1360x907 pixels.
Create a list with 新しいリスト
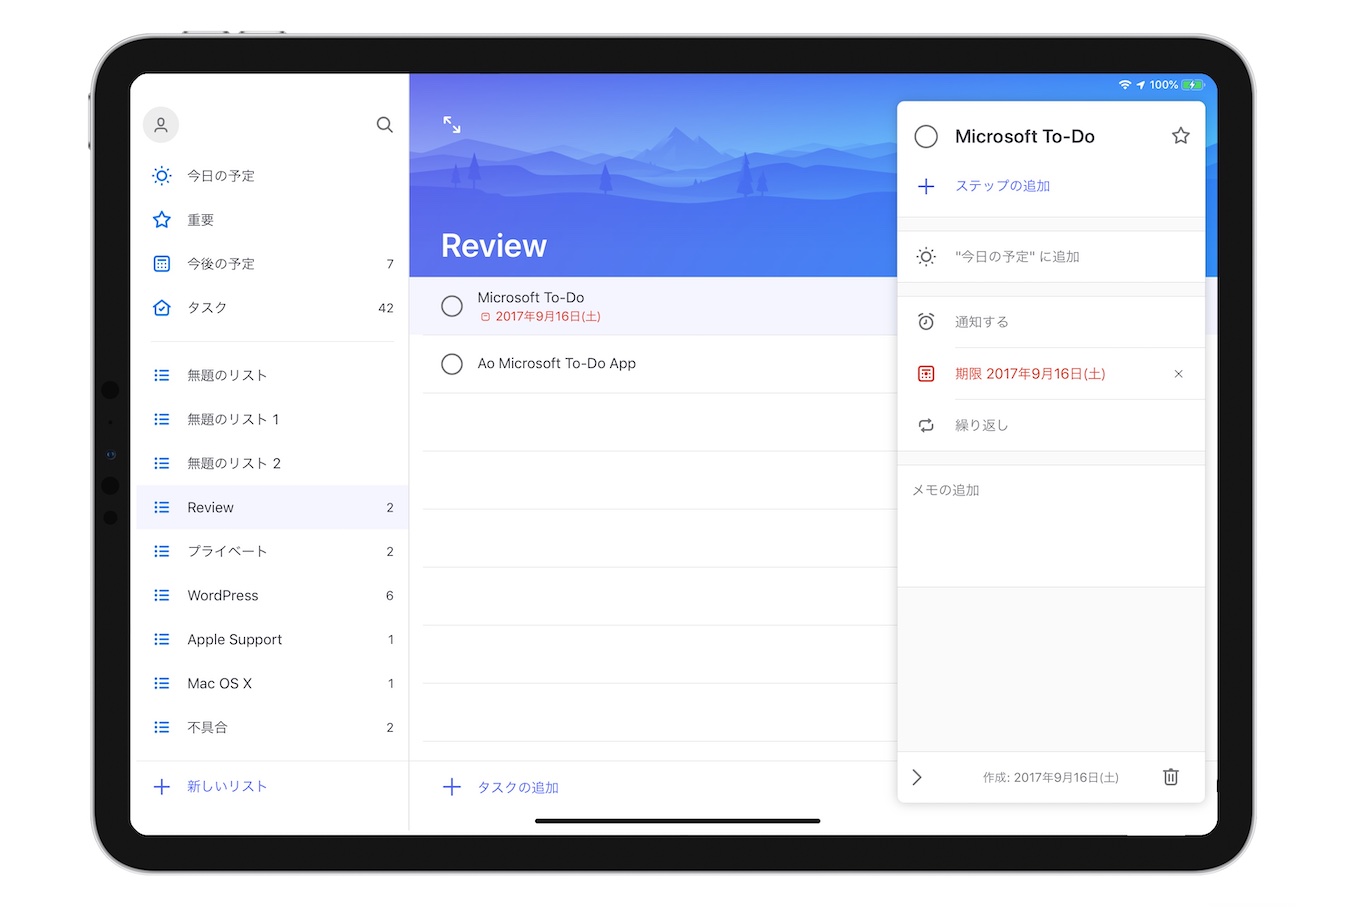pos(227,787)
